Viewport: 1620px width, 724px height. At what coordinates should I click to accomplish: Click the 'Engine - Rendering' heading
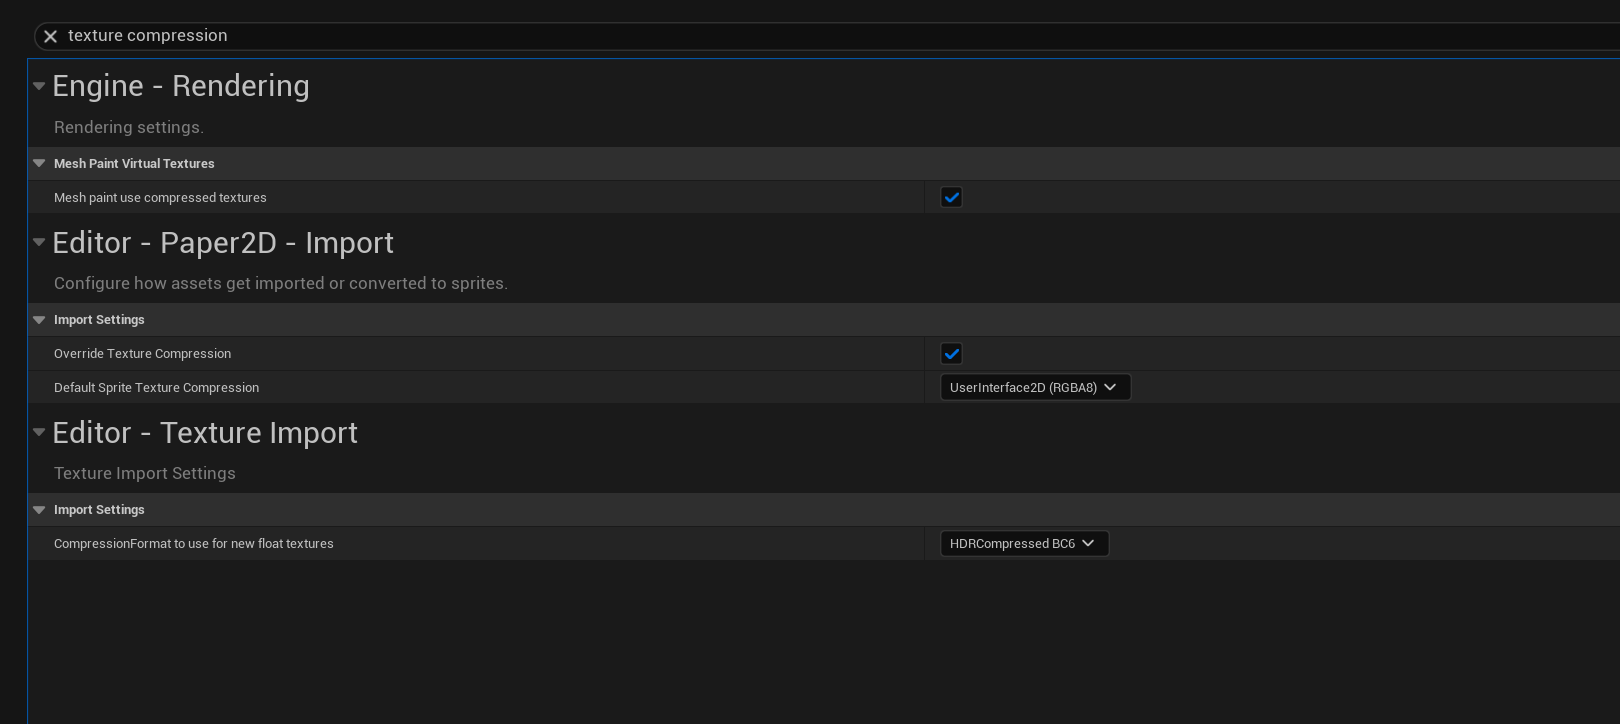click(181, 86)
